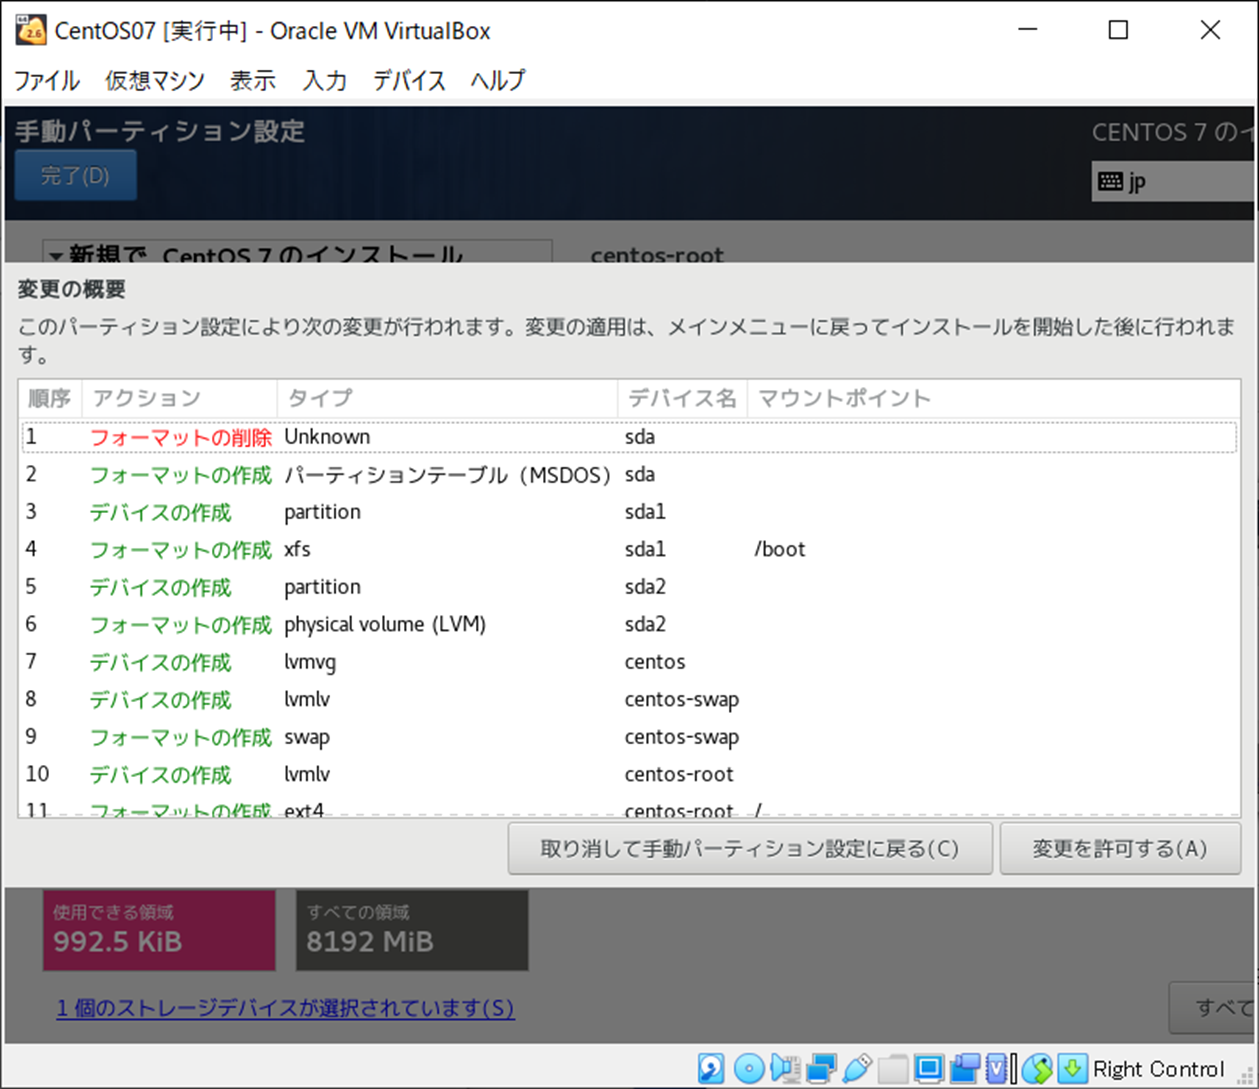The width and height of the screenshot is (1259, 1089).
Task: Click the VirtualBox icon in the title bar
Action: (31, 30)
